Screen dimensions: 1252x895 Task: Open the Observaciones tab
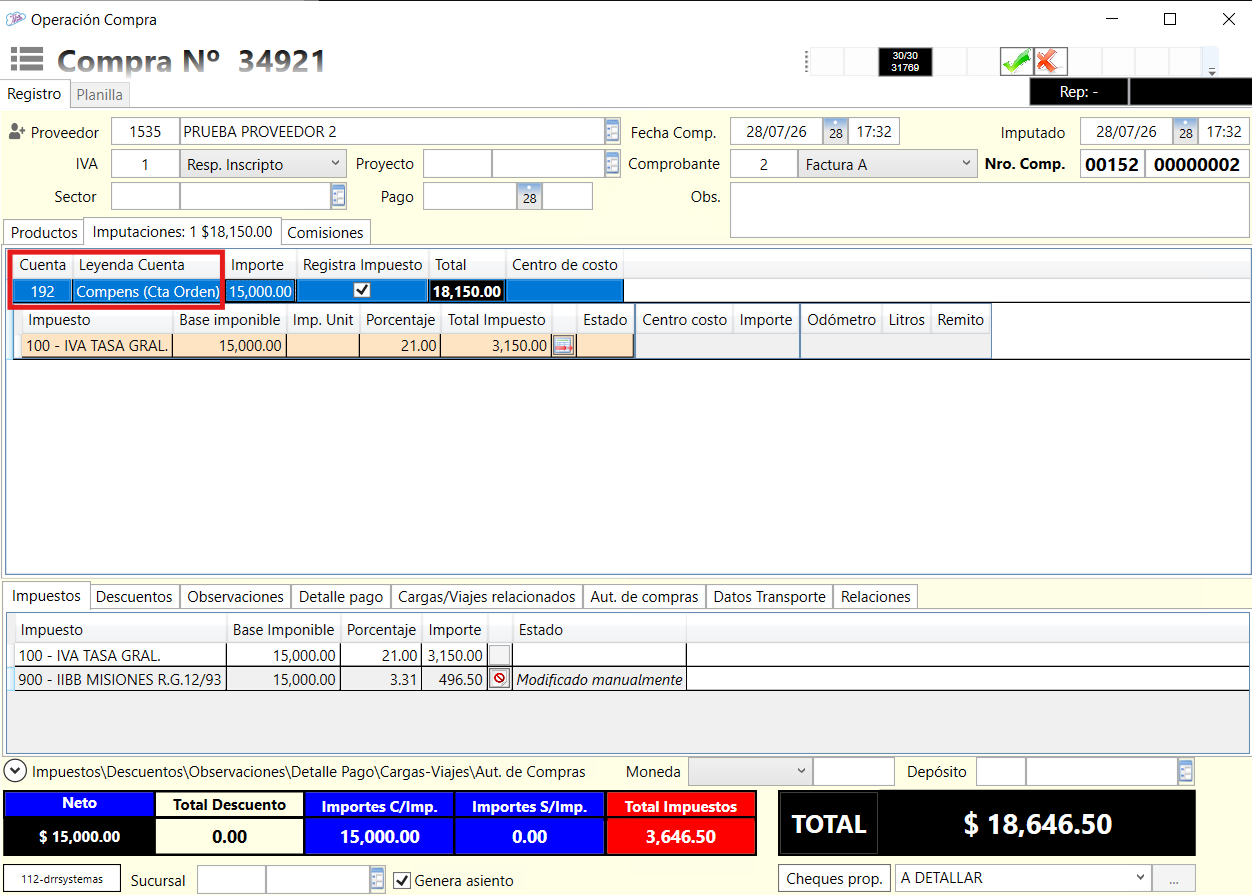click(236, 596)
